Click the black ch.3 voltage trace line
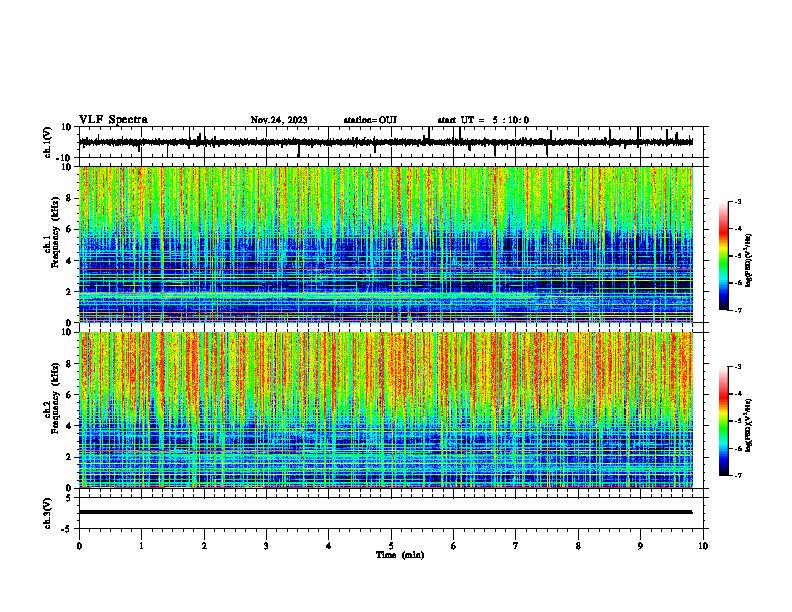 tap(385, 512)
